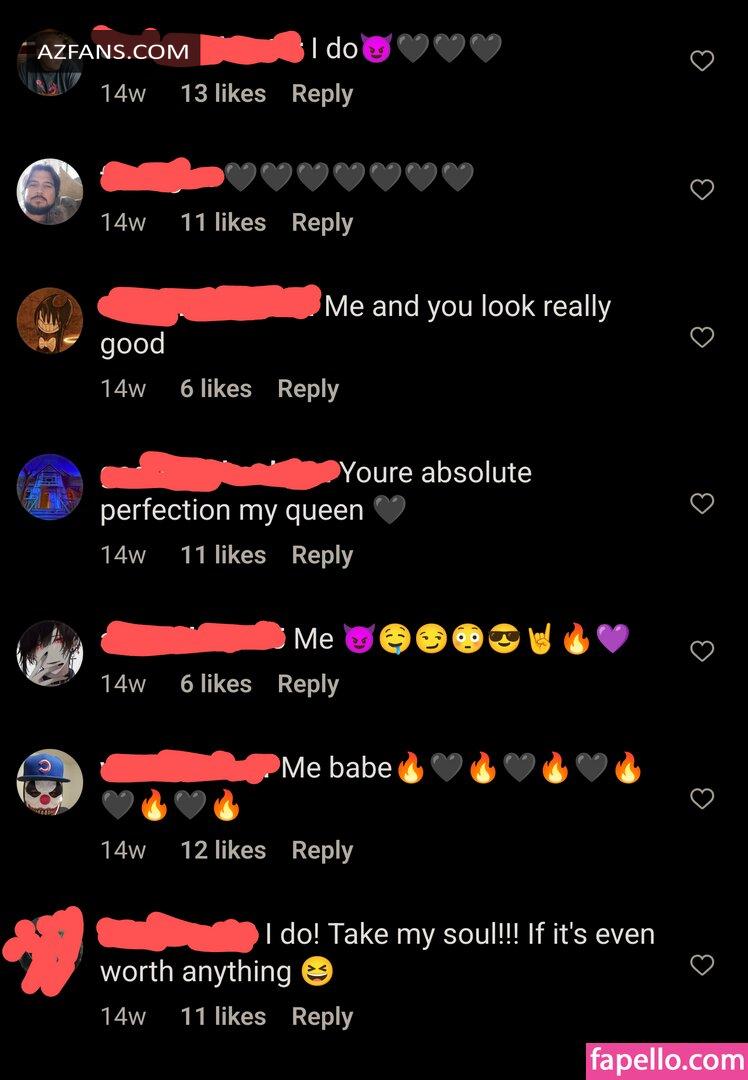
Task: Open bearded man's profile picture
Action: (x=50, y=191)
